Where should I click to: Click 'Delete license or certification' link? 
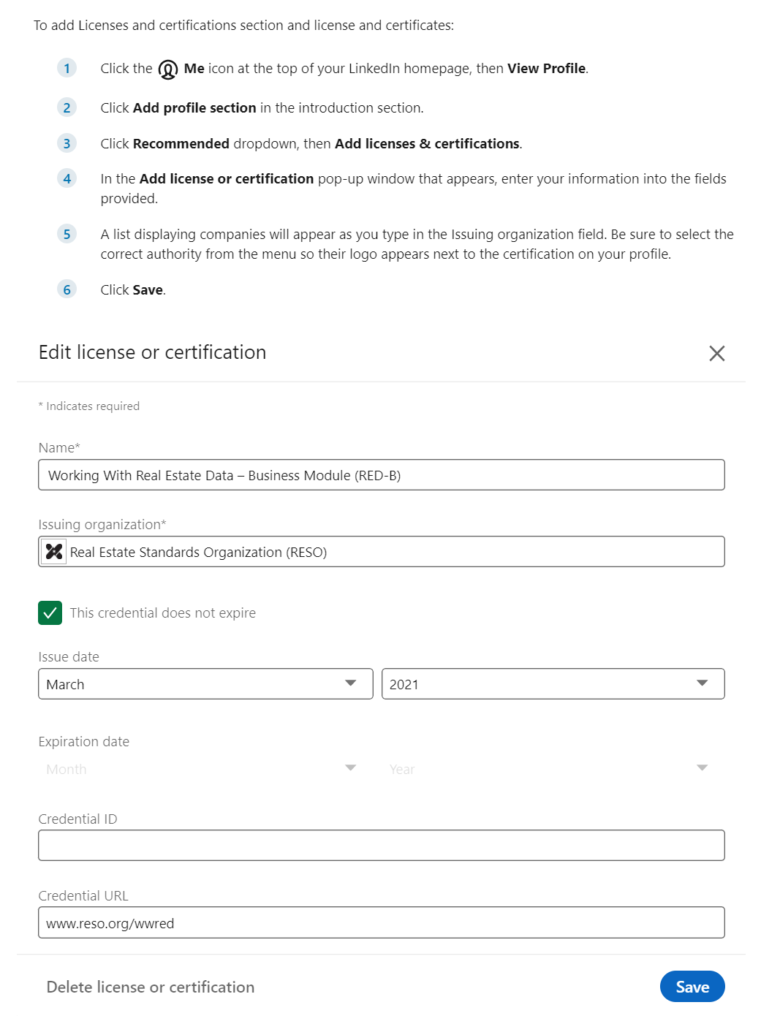click(150, 987)
